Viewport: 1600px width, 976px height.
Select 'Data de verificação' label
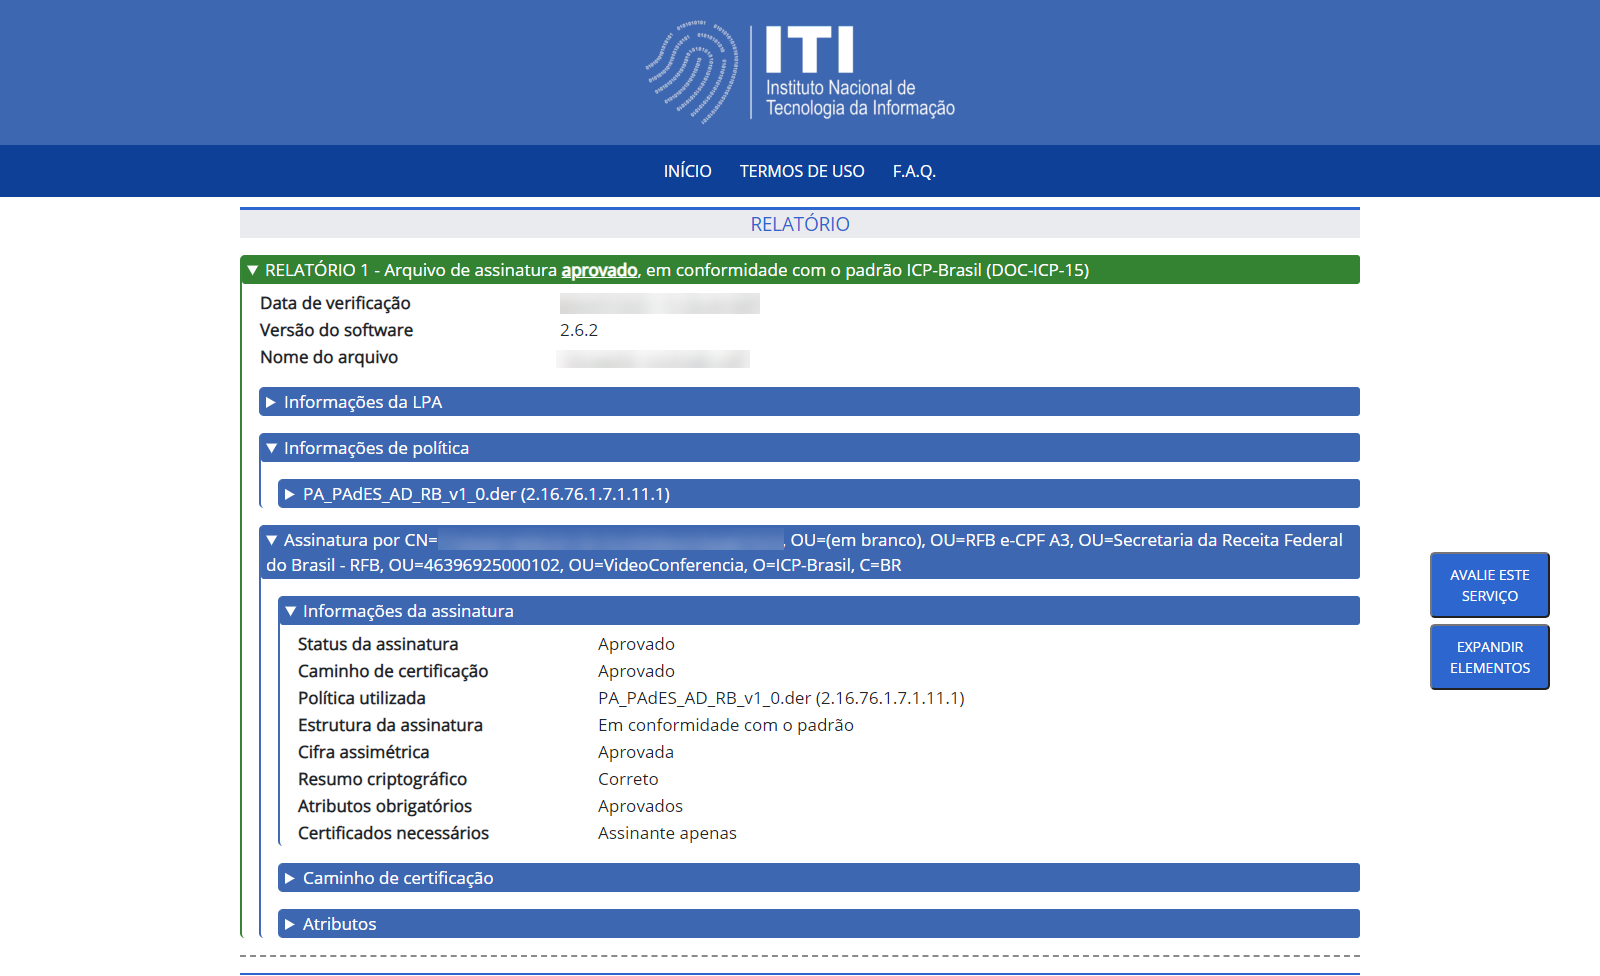click(x=335, y=303)
